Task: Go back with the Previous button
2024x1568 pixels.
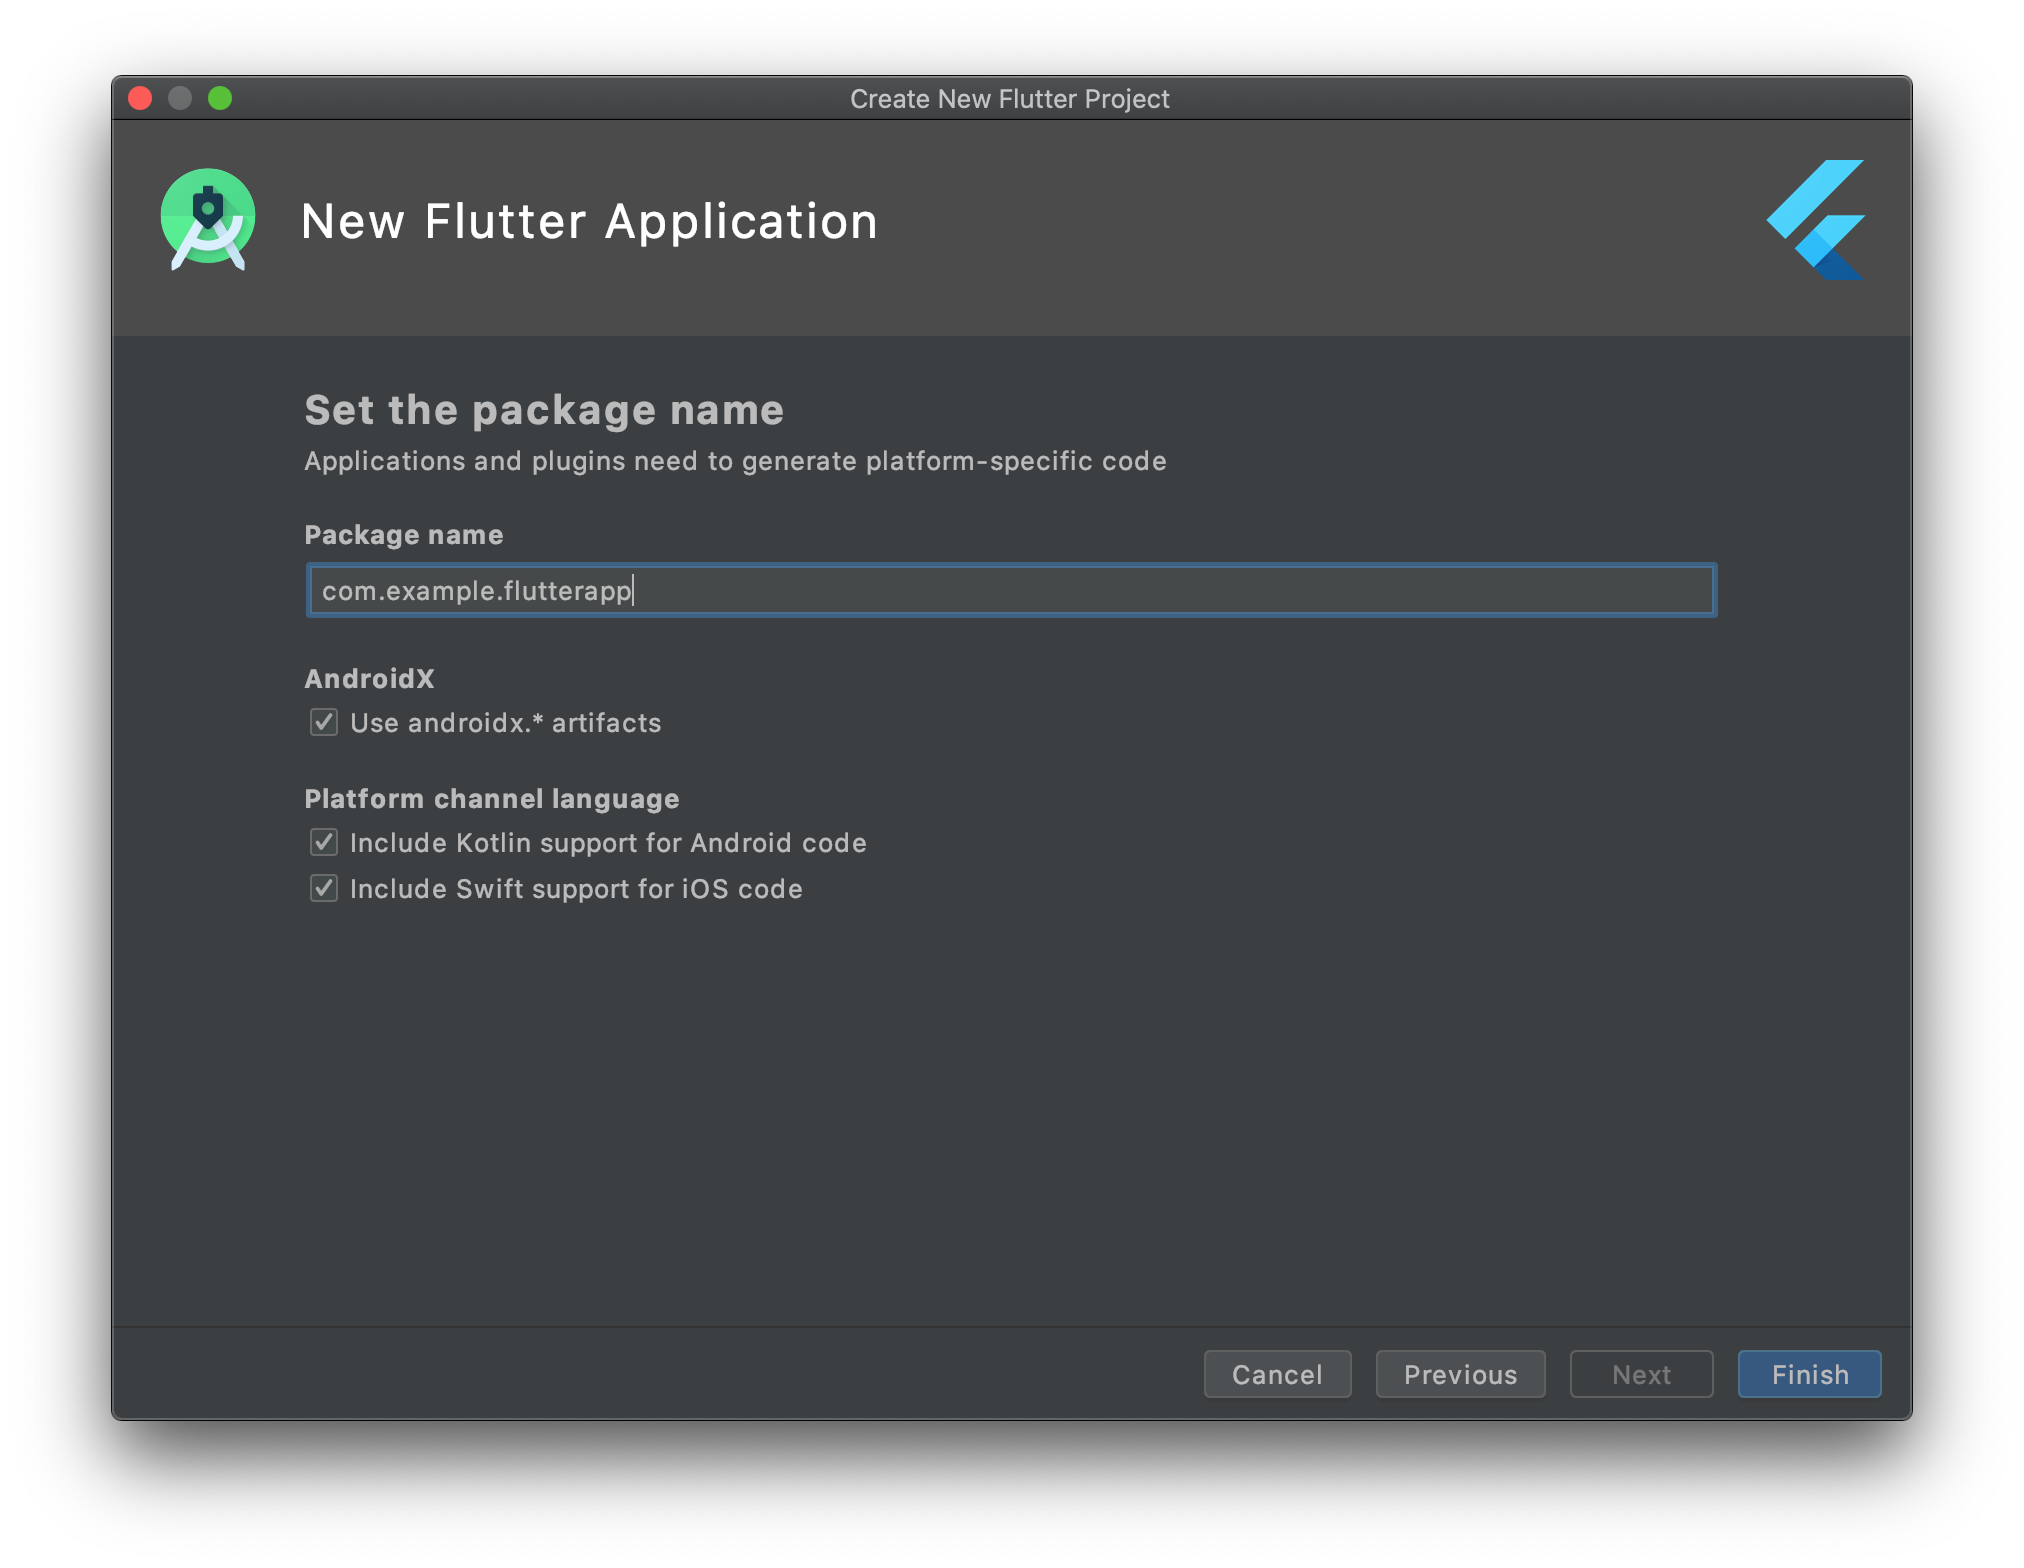Action: (x=1460, y=1374)
